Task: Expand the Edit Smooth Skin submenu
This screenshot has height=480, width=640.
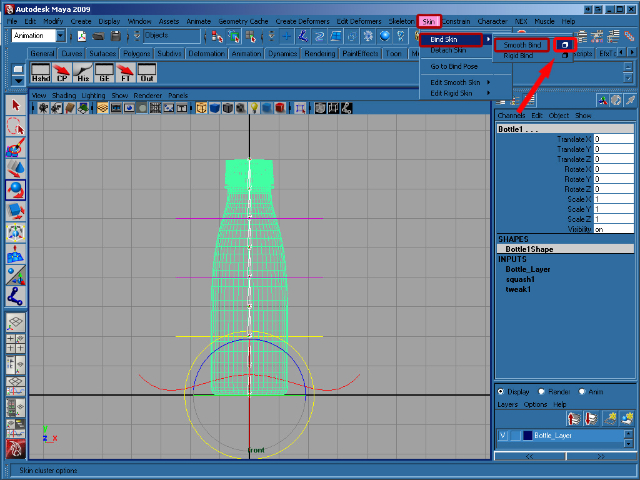Action: (460, 82)
